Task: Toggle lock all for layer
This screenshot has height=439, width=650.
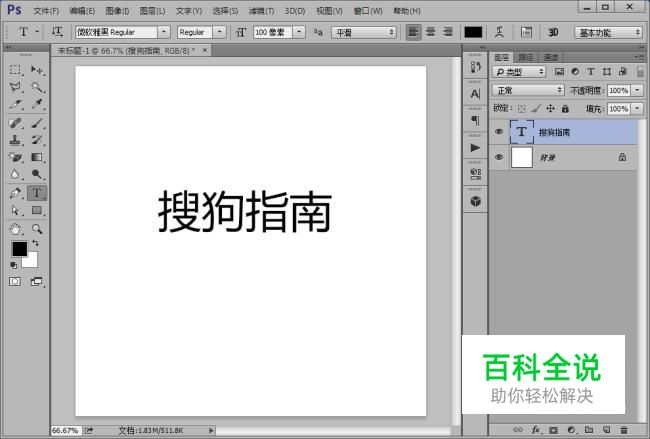Action: 565,109
